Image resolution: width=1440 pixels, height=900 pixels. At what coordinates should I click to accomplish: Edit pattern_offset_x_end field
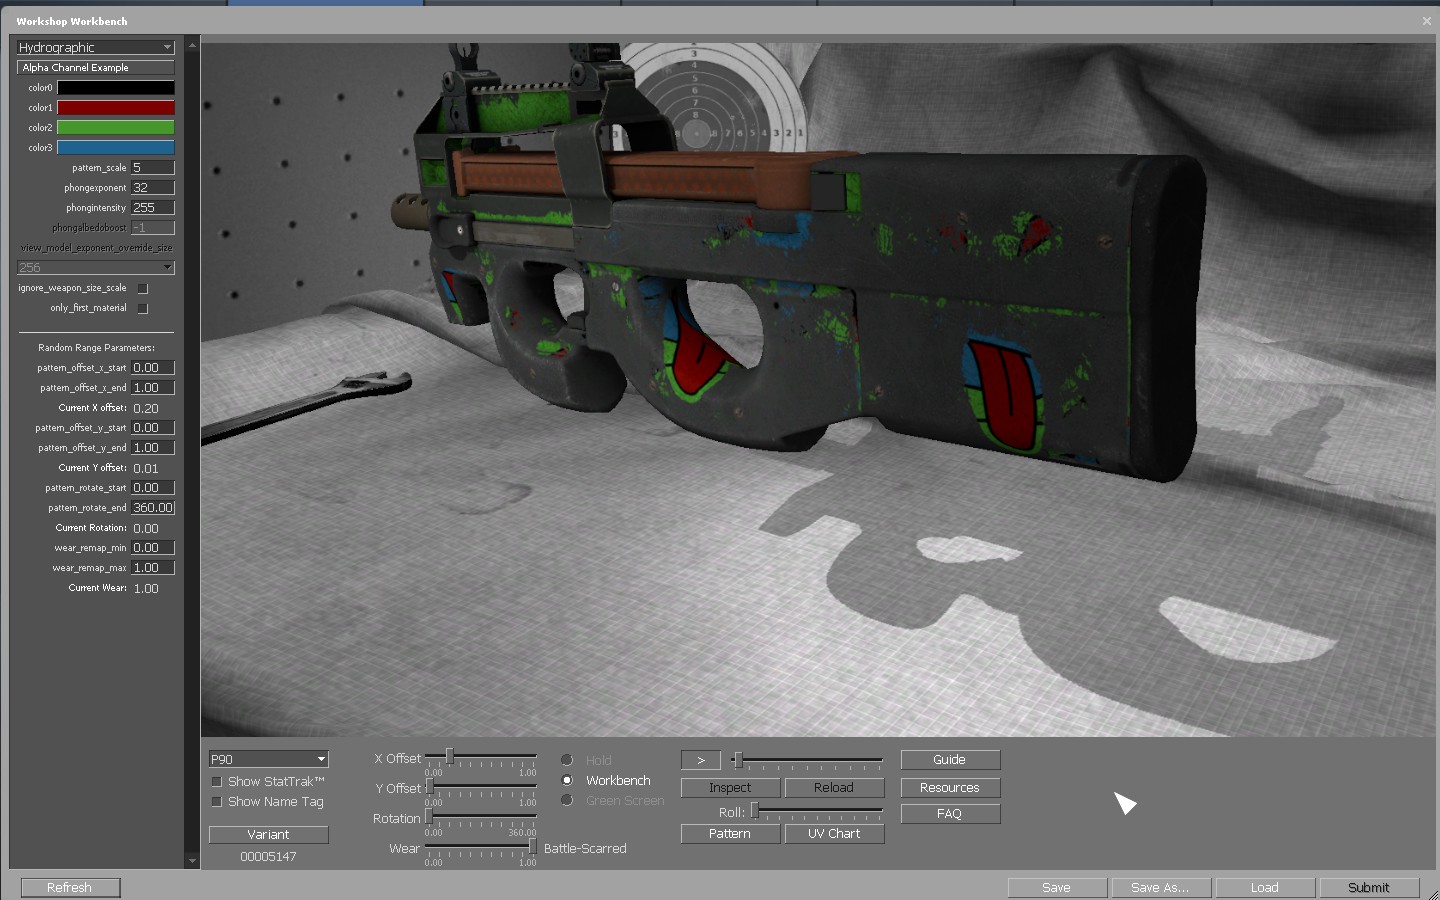point(153,387)
